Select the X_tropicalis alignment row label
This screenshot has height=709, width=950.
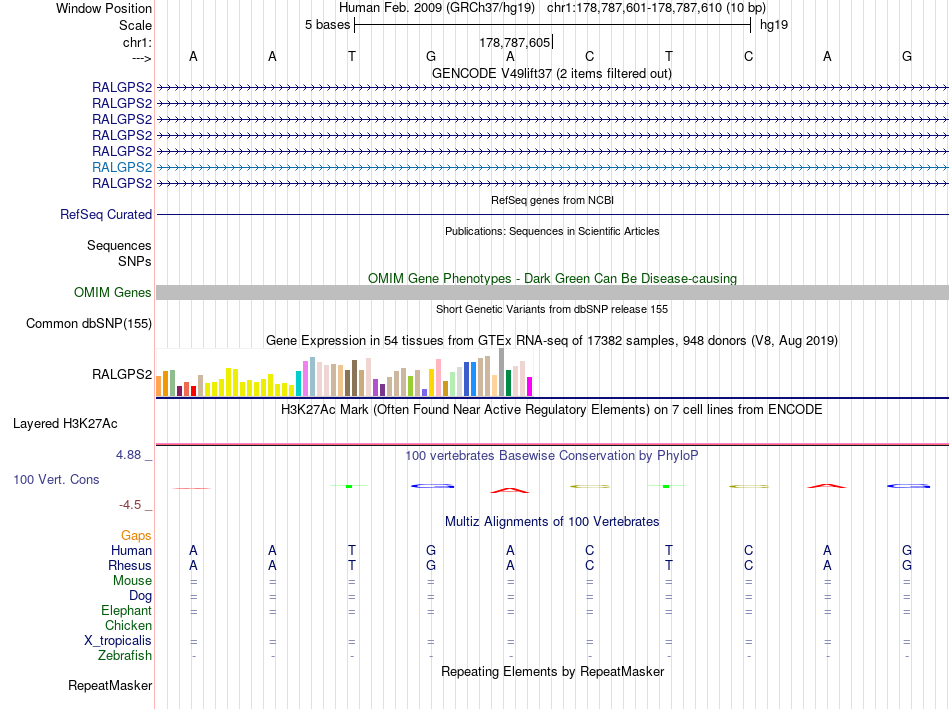pyautogui.click(x=118, y=641)
